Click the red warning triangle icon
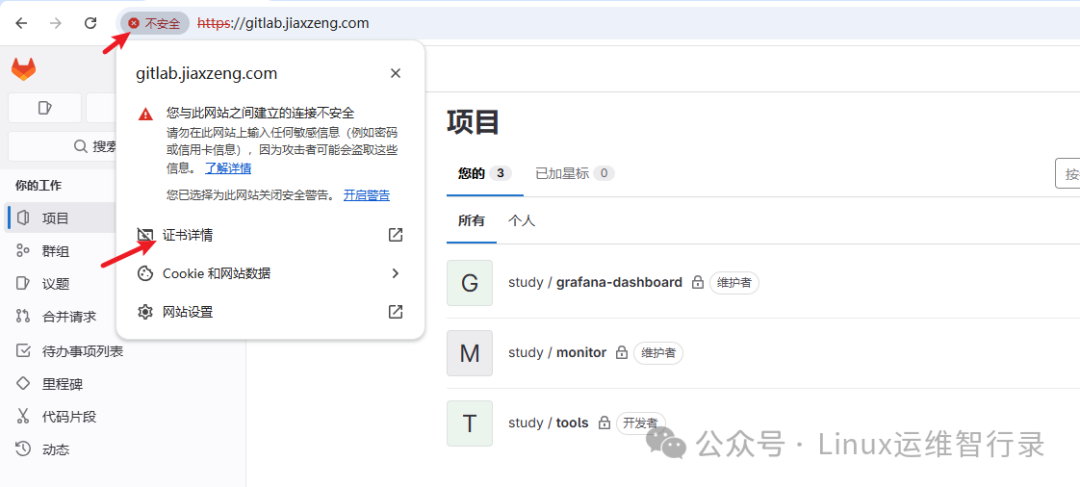Viewport: 1080px width, 487px height. tap(145, 114)
